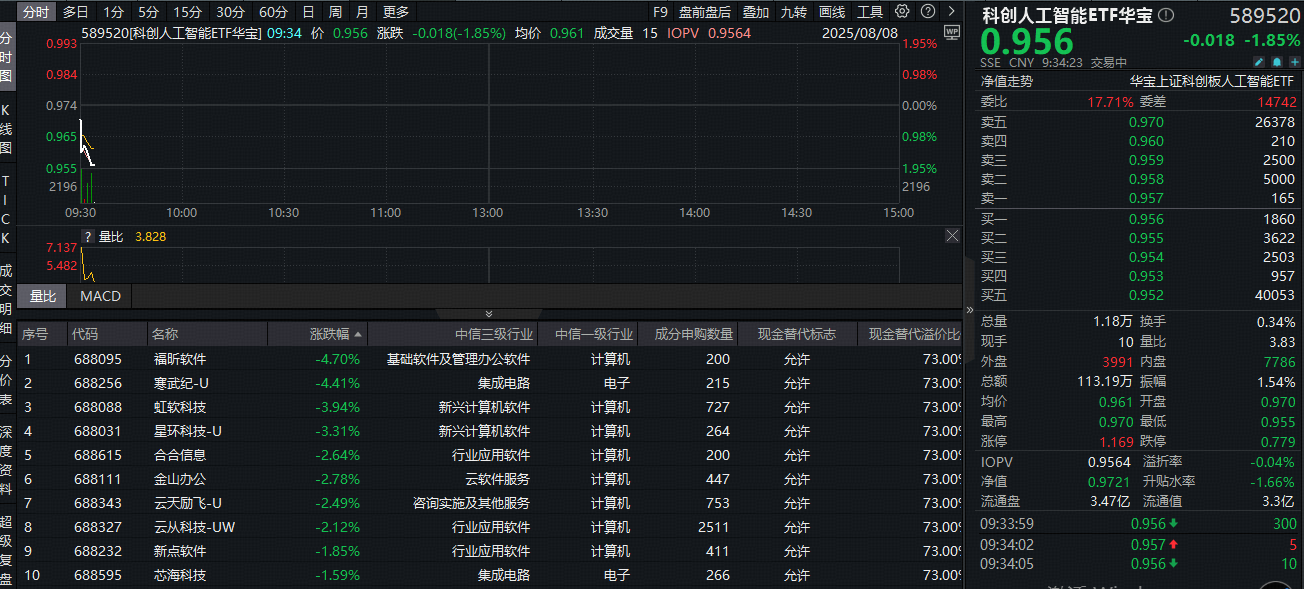Open chart settings gear icon
The image size is (1304, 589).
pyautogui.click(x=903, y=12)
